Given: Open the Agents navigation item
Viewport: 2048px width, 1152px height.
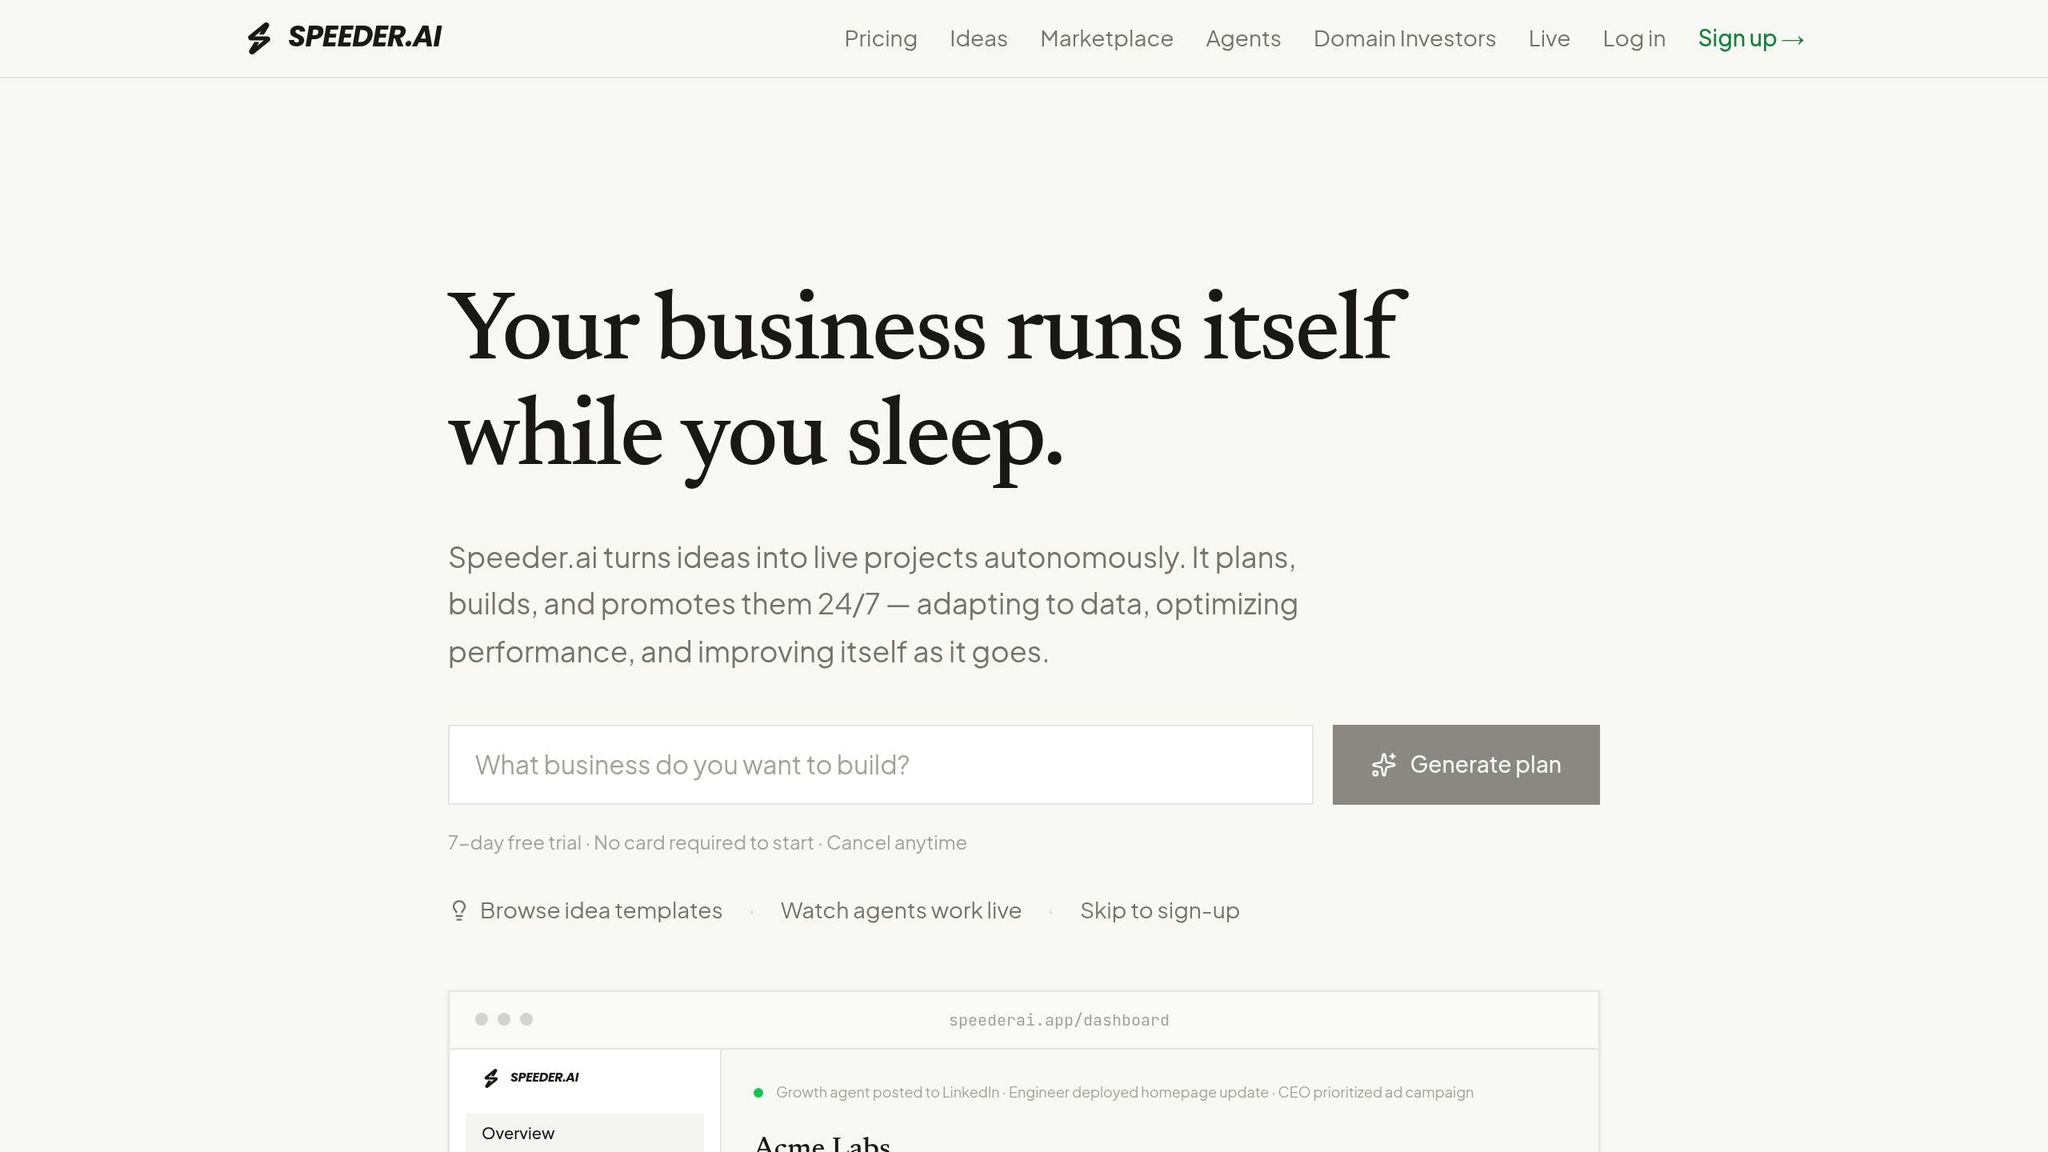Looking at the screenshot, I should [x=1243, y=39].
